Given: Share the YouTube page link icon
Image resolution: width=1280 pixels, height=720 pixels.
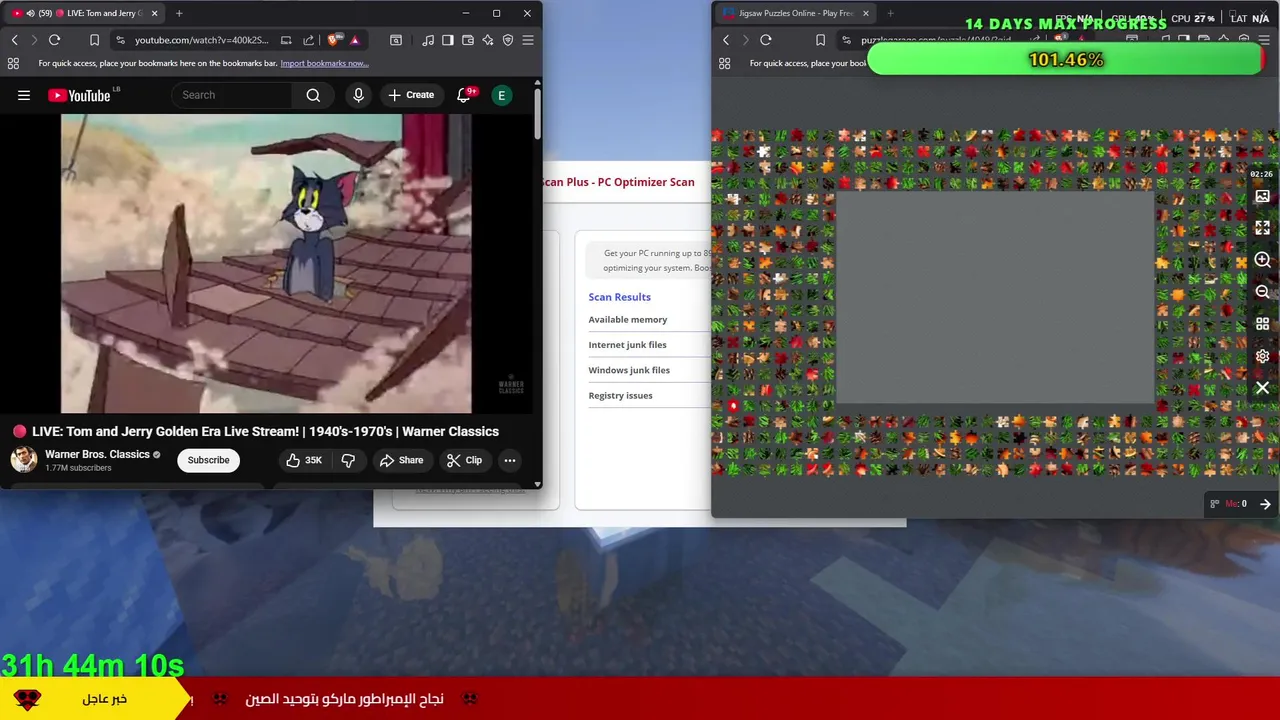Looking at the screenshot, I should pyautogui.click(x=308, y=40).
